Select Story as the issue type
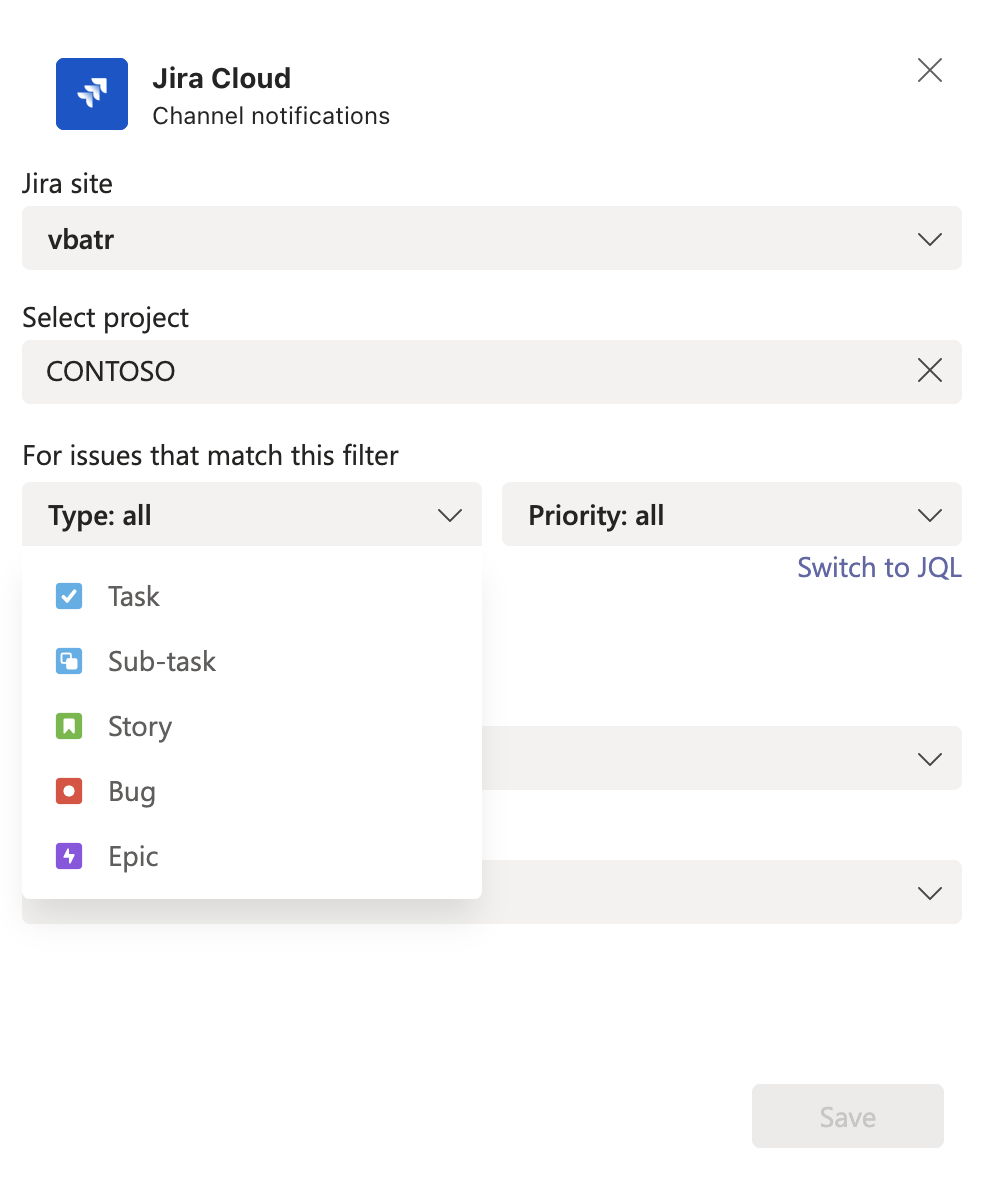 tap(139, 726)
